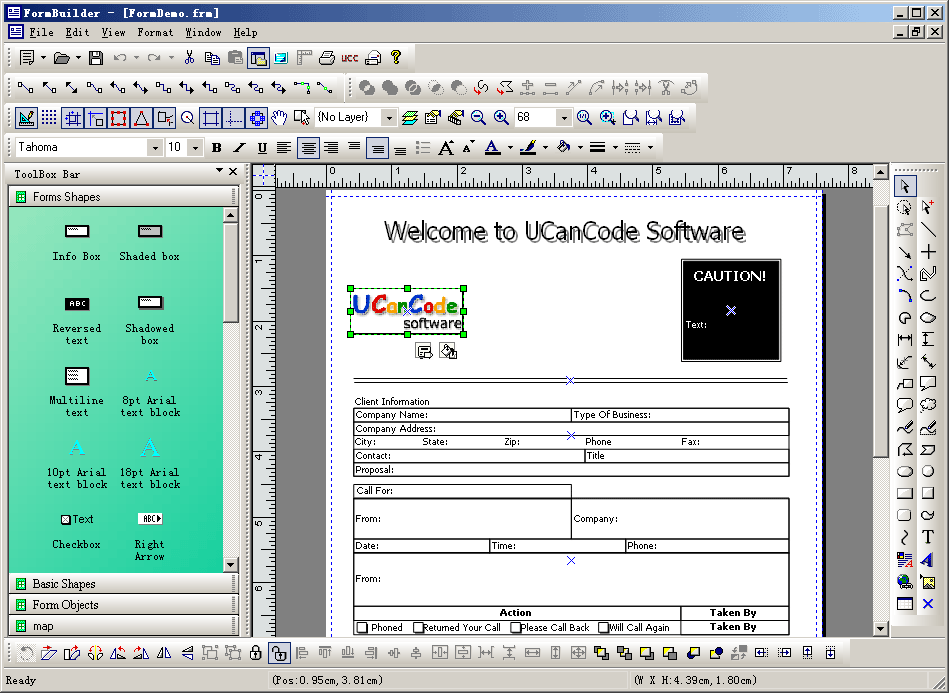Click the ToolBox Bar options arrow
This screenshot has height=693, width=949.
pyautogui.click(x=219, y=171)
